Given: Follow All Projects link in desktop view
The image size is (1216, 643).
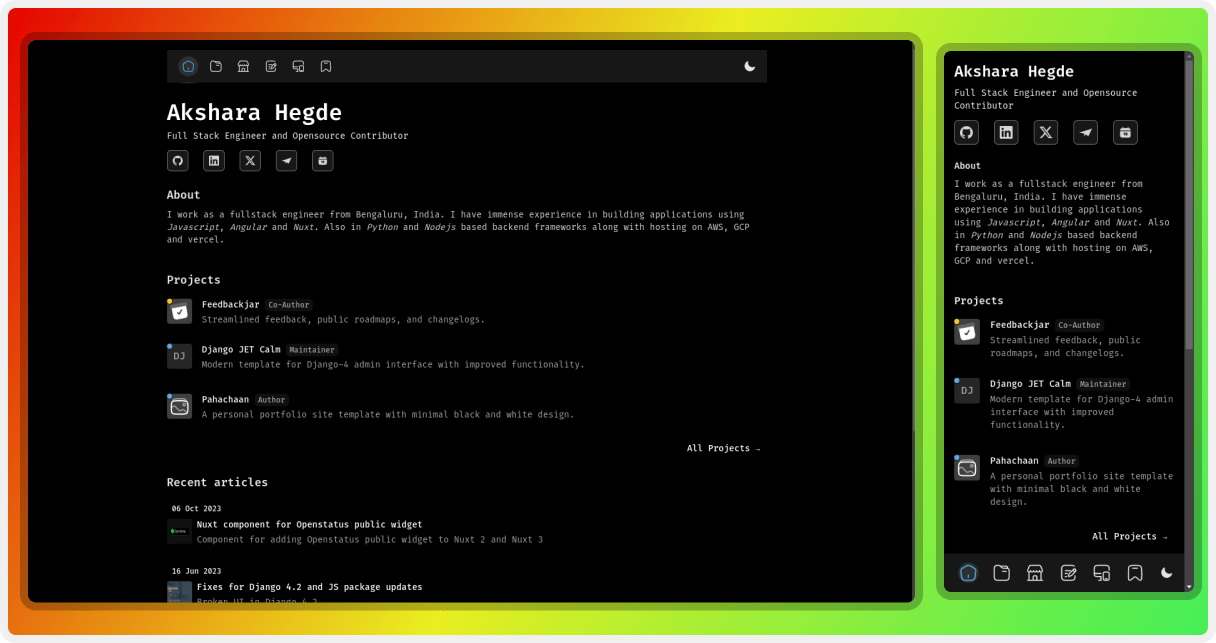Looking at the screenshot, I should [724, 448].
